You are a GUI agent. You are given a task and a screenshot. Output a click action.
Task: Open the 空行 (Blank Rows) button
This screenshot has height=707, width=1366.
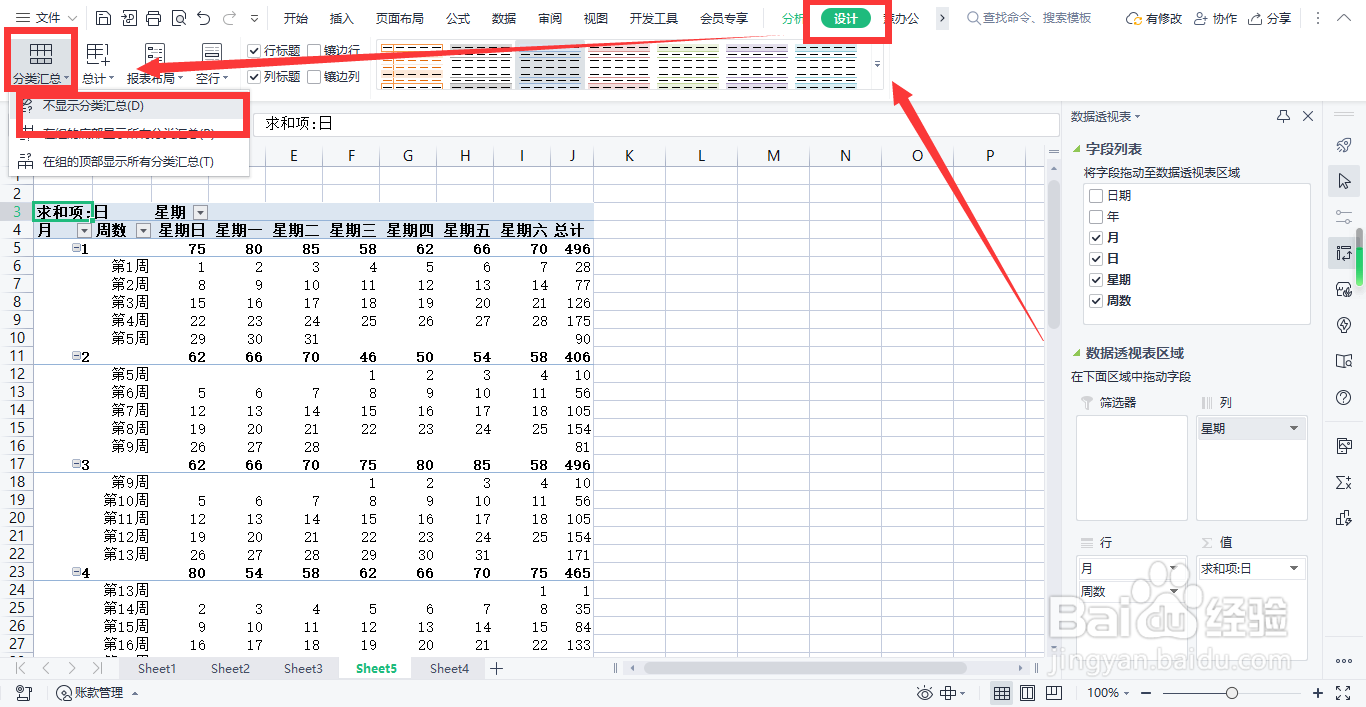coord(212,63)
